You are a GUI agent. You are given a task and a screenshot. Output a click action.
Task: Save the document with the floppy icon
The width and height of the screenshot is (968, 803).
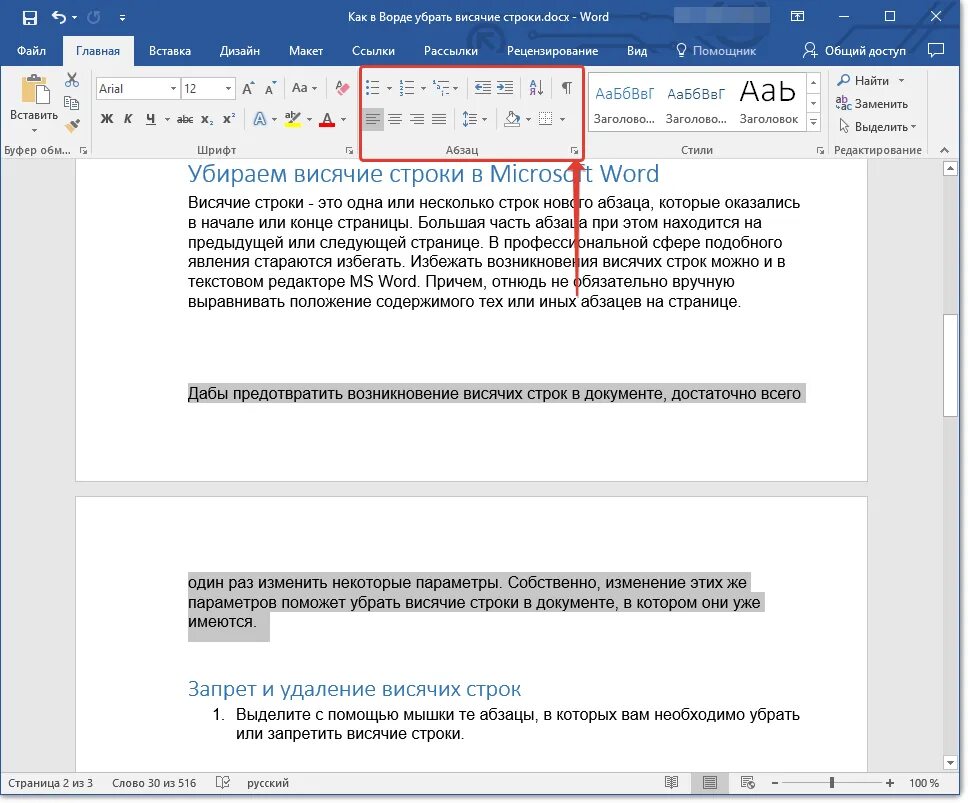29,17
